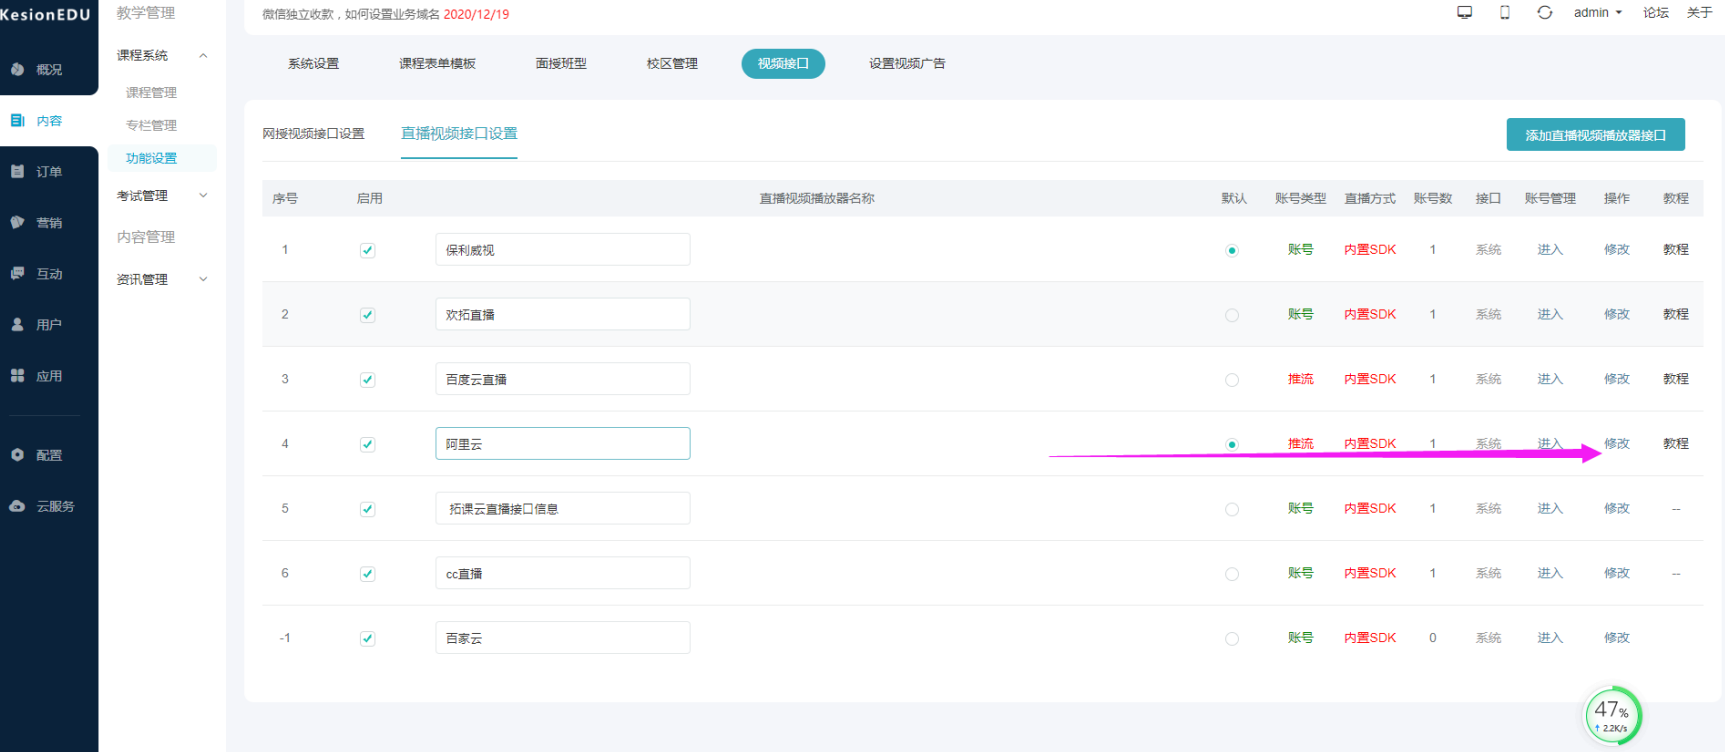Click the refresh icon in top bar
The height and width of the screenshot is (752, 1725).
(1545, 13)
